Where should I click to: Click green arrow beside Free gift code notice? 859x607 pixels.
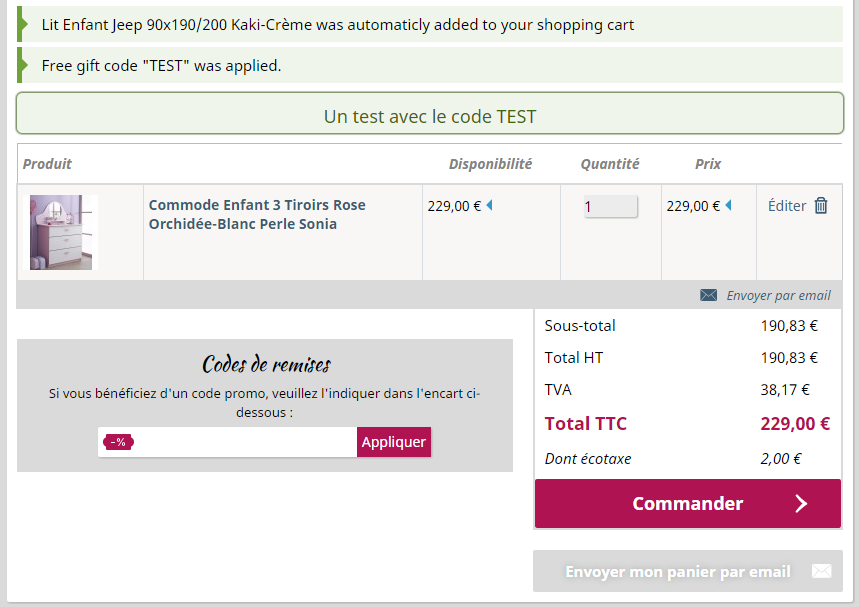point(22,65)
